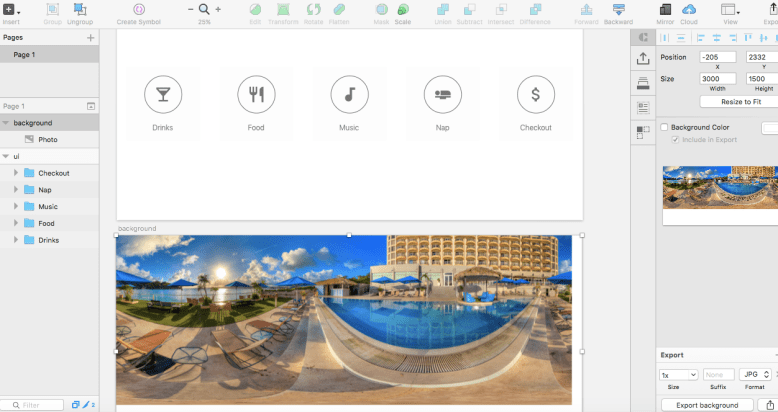Expand the Food layer folder
The height and width of the screenshot is (412, 778).
point(16,223)
